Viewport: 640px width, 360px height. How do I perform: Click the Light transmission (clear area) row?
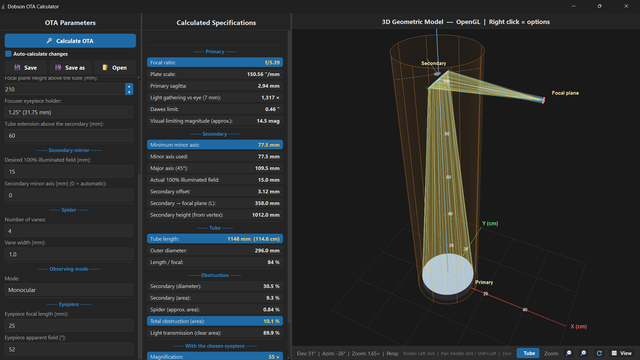point(215,333)
